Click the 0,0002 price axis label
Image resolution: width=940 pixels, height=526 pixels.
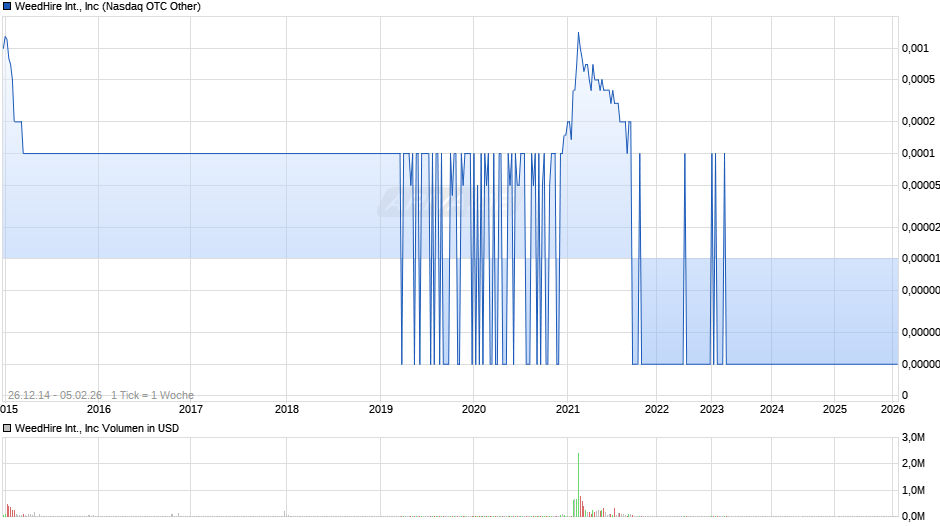pyautogui.click(x=918, y=122)
